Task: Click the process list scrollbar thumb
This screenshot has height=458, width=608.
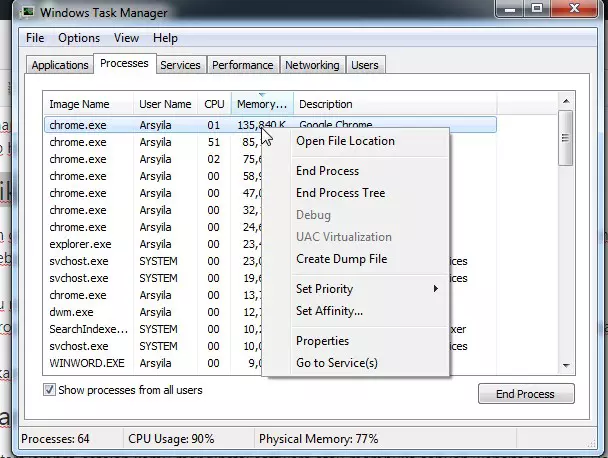Action: point(566,138)
